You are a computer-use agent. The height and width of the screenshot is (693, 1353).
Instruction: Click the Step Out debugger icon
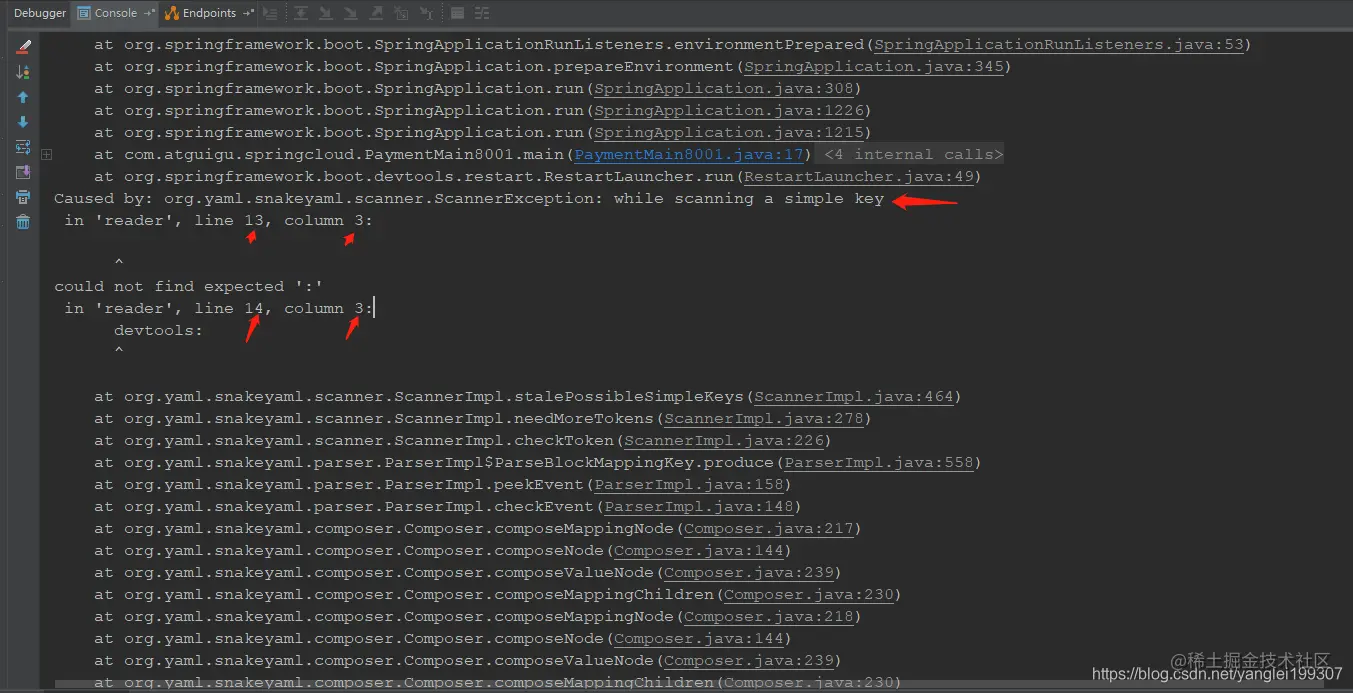click(x=376, y=13)
